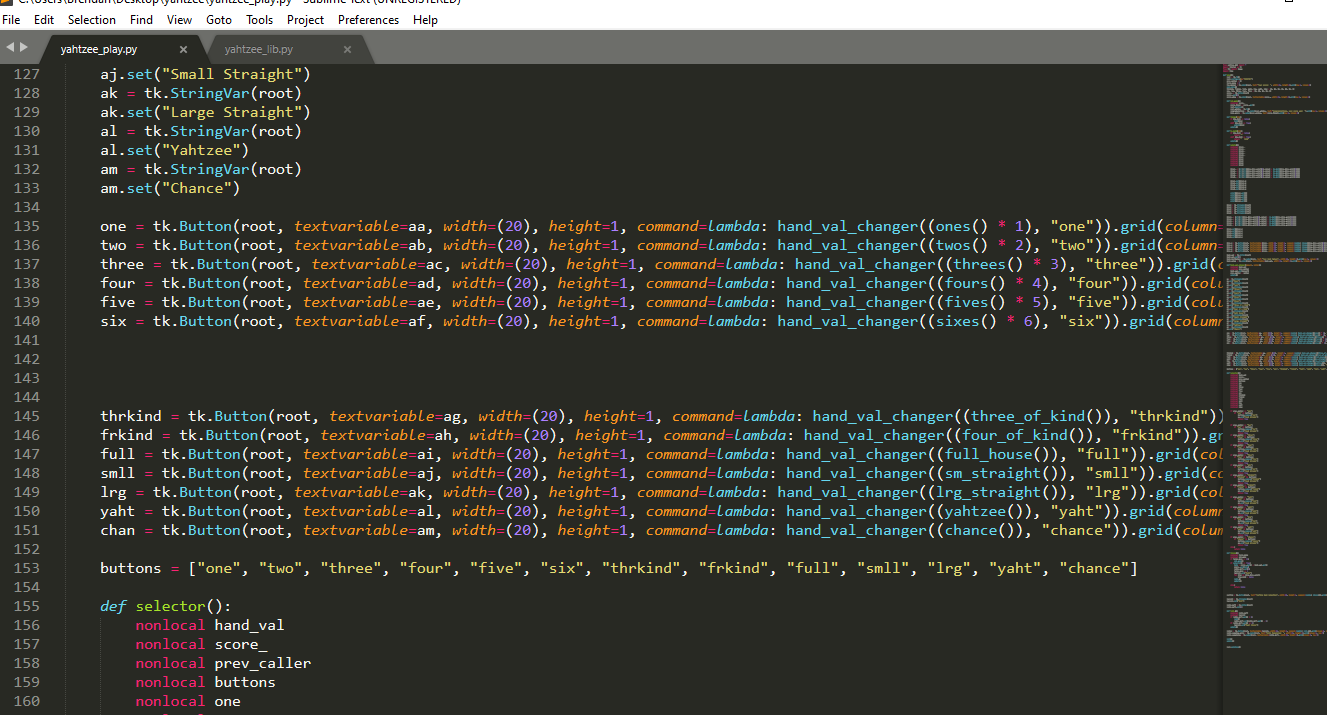The height and width of the screenshot is (715, 1327).
Task: Click line number 141 in gutter
Action: click(26, 340)
